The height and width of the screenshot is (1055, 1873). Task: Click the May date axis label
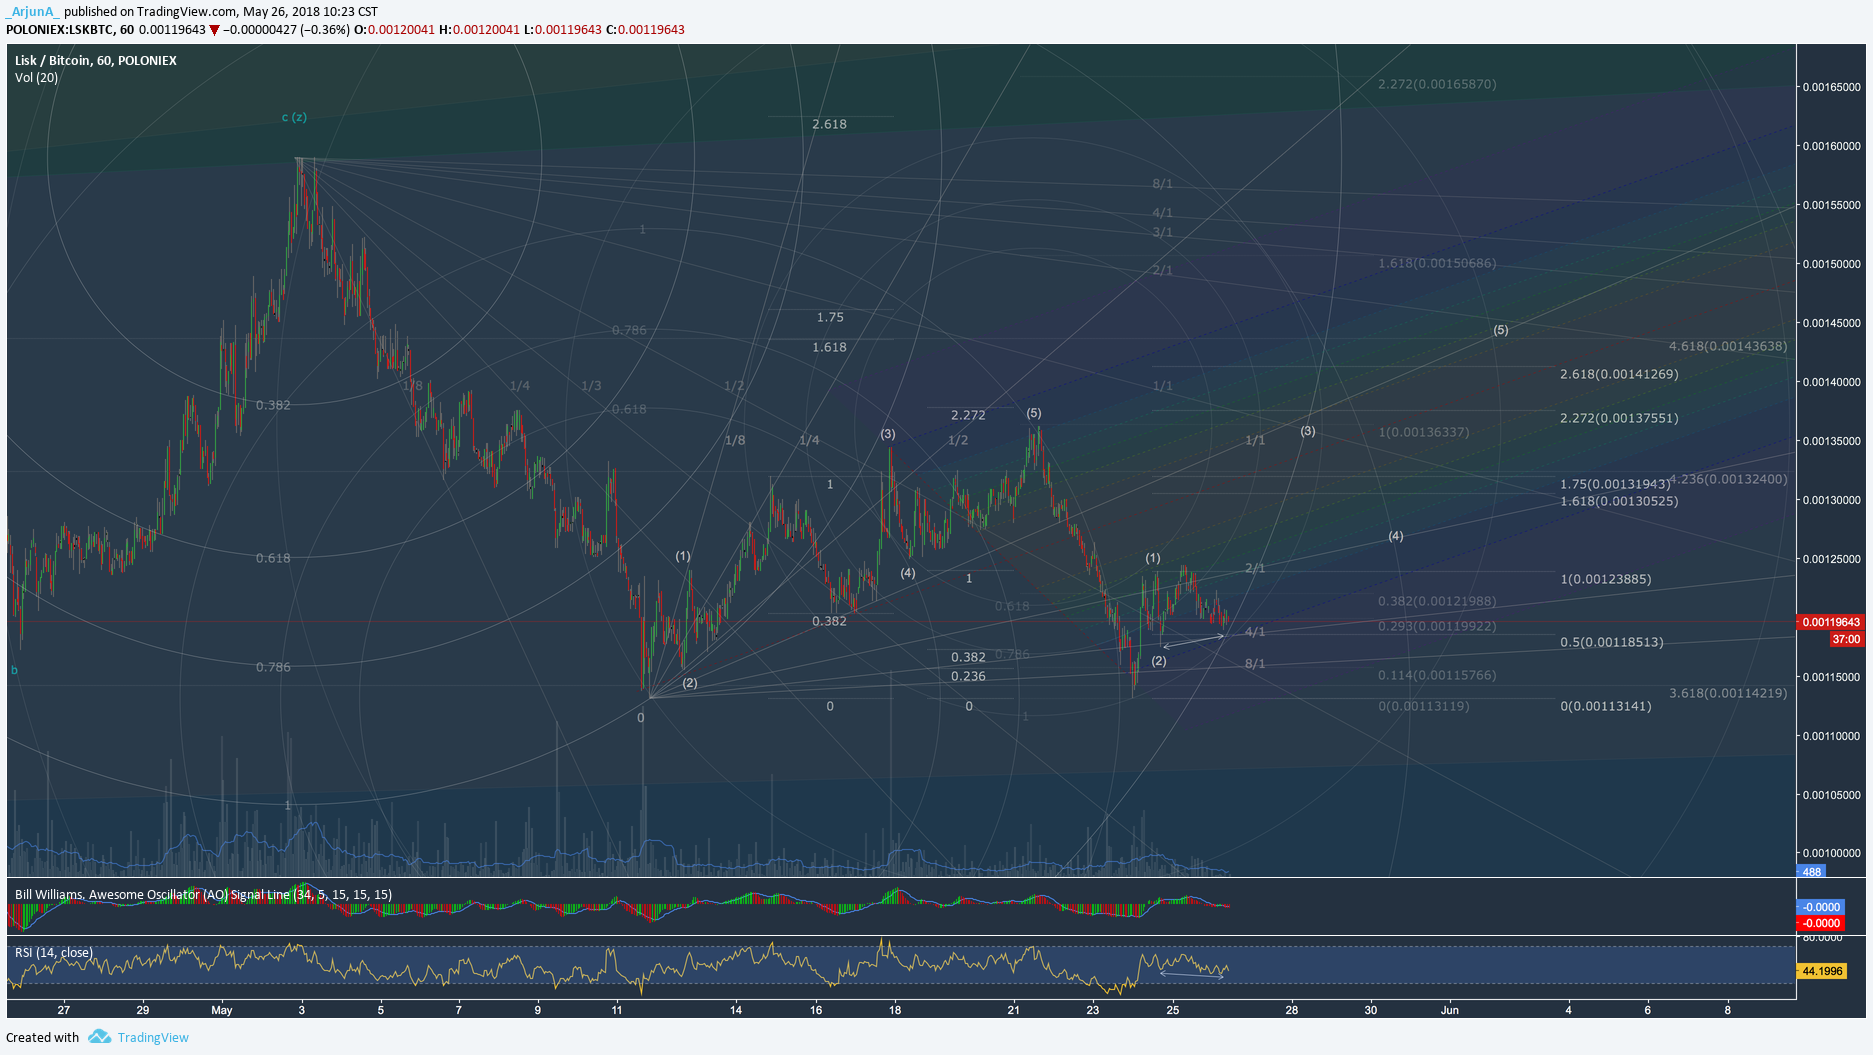pyautogui.click(x=222, y=1010)
